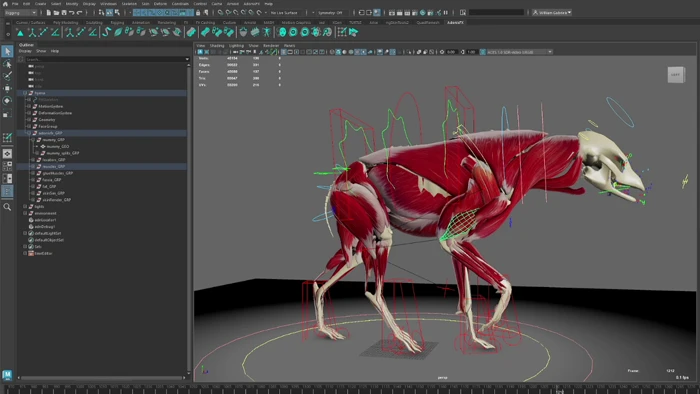Click the Outliner search field
This screenshot has height=394, width=700.
[104, 59]
